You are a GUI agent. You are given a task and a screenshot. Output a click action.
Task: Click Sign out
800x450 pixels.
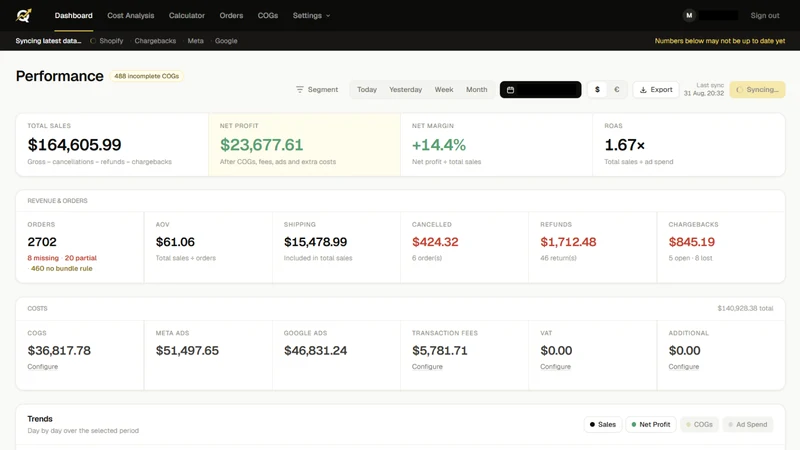(765, 15)
